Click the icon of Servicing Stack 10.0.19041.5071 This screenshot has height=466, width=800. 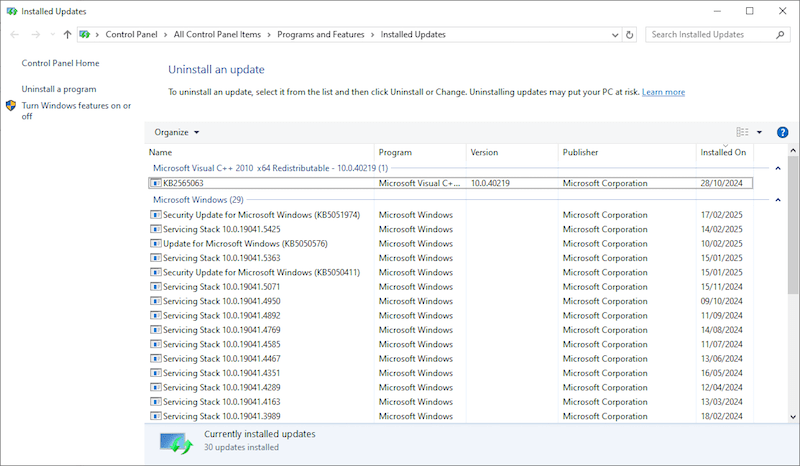click(156, 287)
